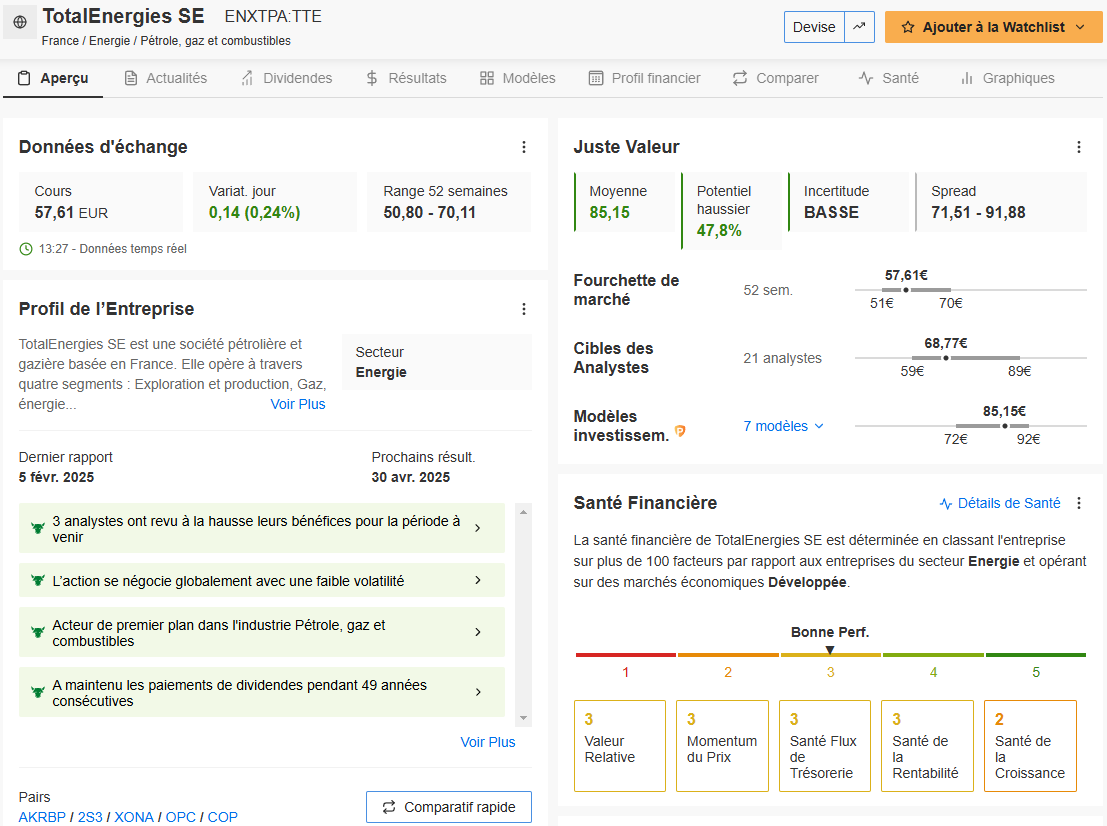The image size is (1107, 826).
Task: Click the Devise button
Action: [x=814, y=27]
